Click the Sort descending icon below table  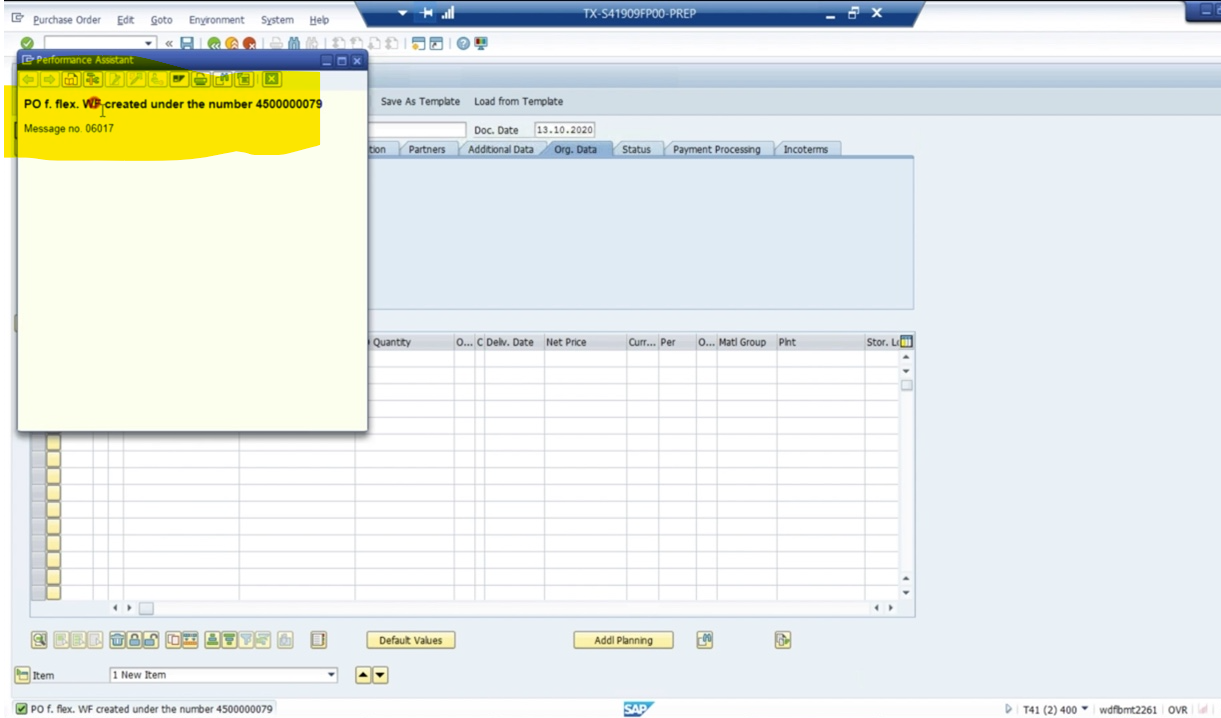point(228,639)
